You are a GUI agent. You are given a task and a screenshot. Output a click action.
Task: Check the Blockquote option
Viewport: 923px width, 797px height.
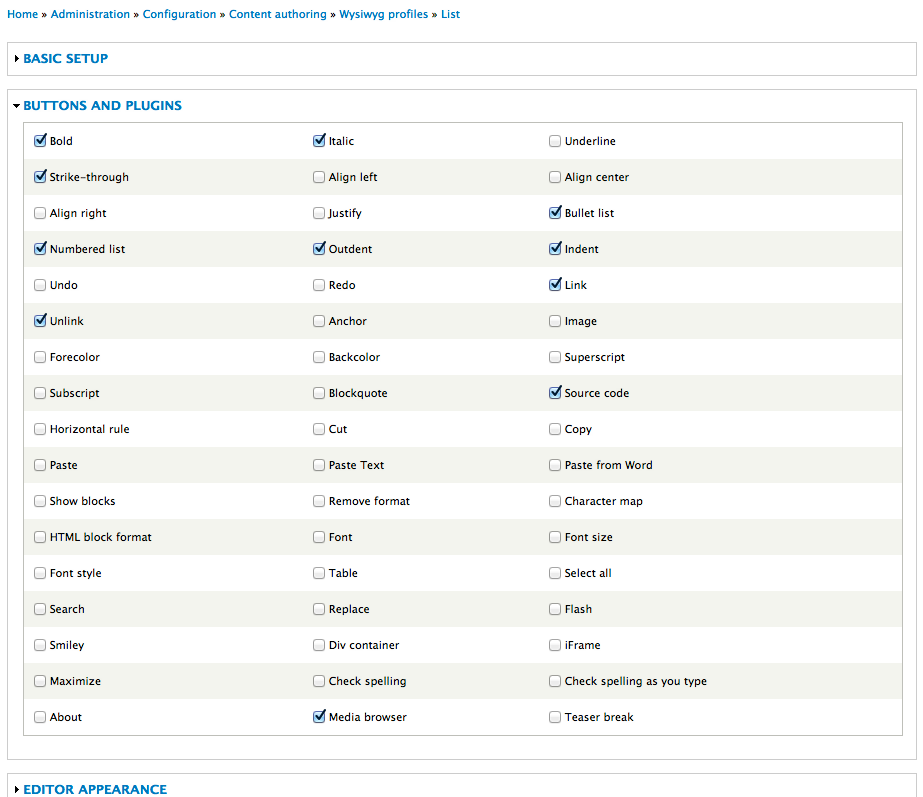click(318, 393)
